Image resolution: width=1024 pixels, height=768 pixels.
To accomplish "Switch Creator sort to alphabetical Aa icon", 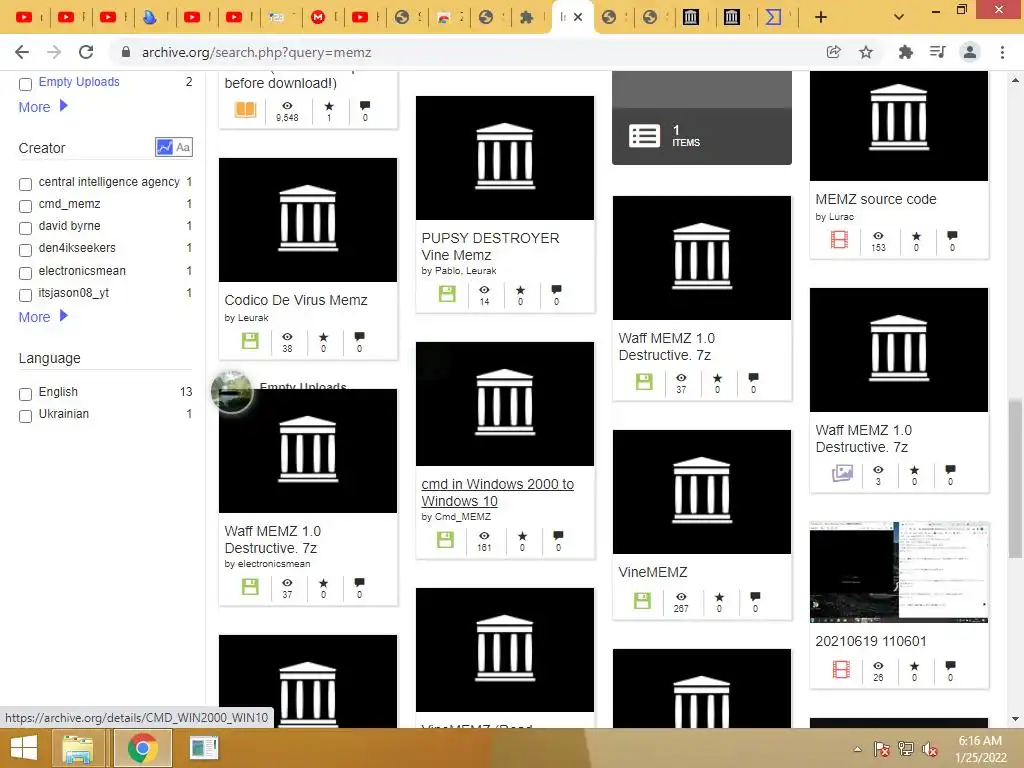I will 184,147.
